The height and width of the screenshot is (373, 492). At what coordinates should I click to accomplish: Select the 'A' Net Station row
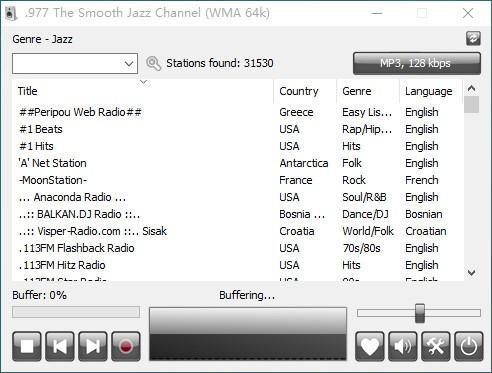pos(237,163)
